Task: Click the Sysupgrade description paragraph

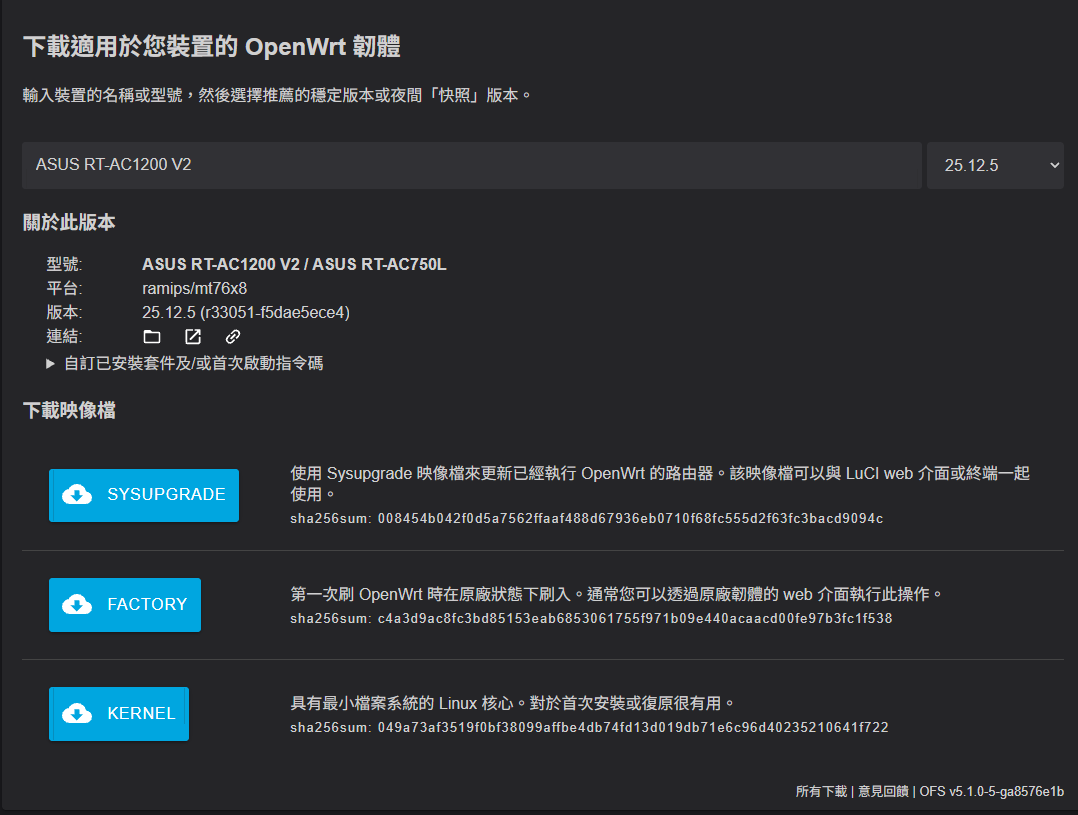Action: (x=660, y=483)
